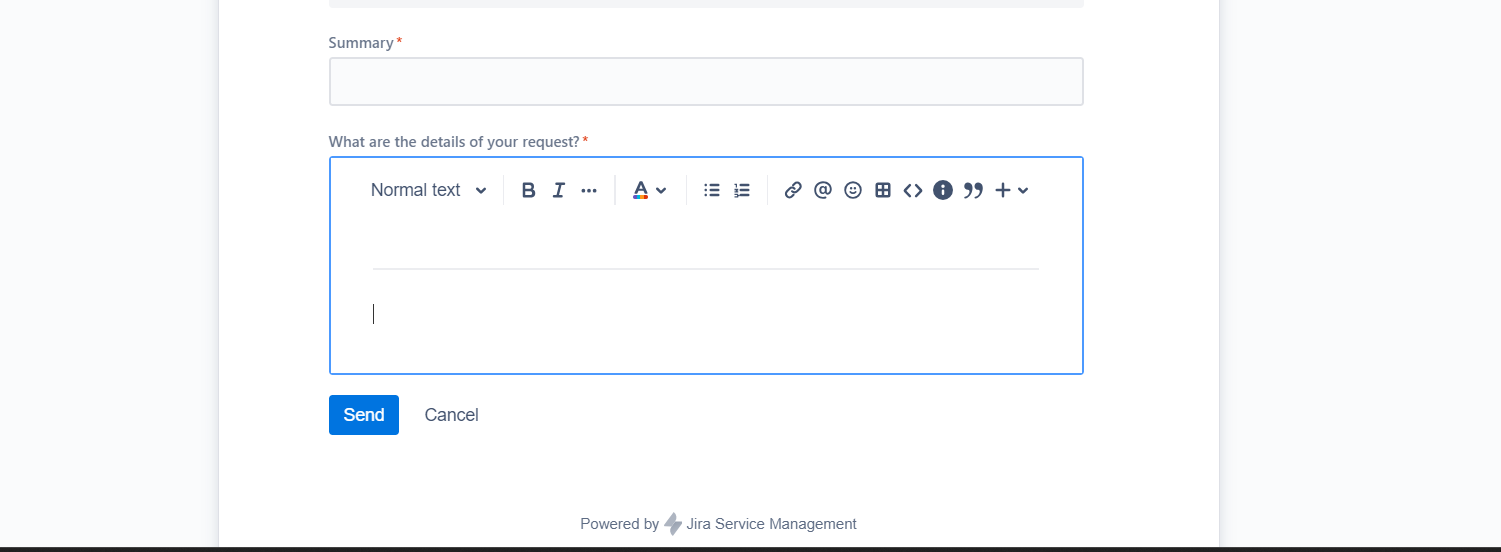Insert a bullet list
The image size is (1501, 552).
[712, 190]
